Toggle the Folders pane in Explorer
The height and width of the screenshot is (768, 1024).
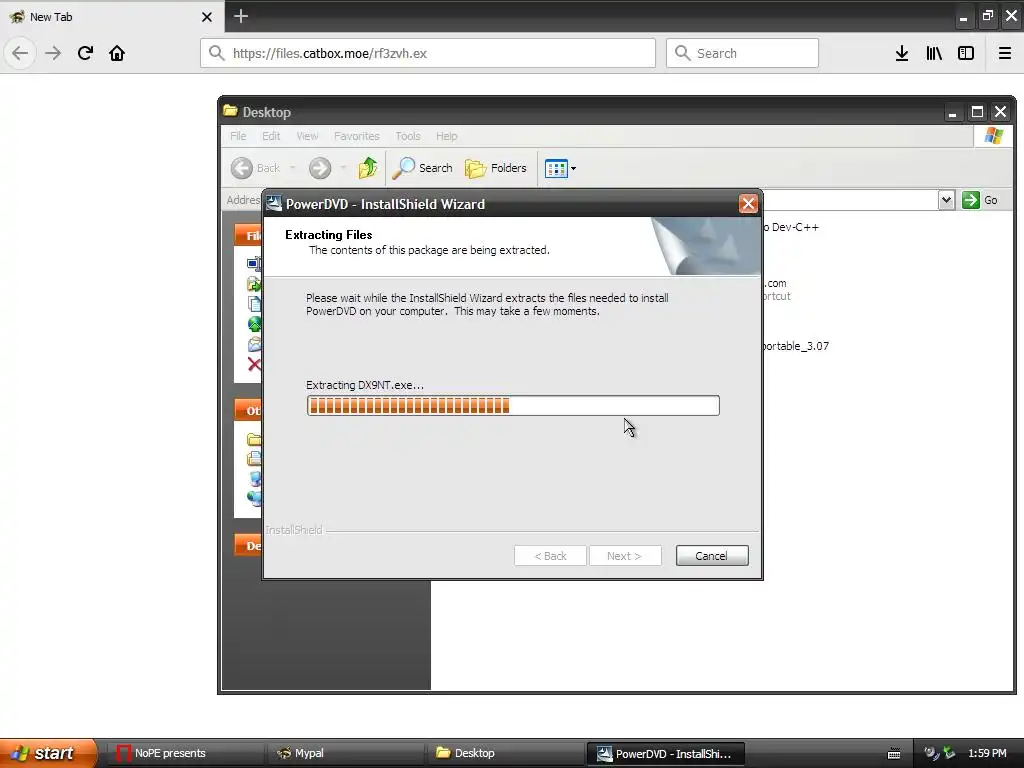coord(496,168)
